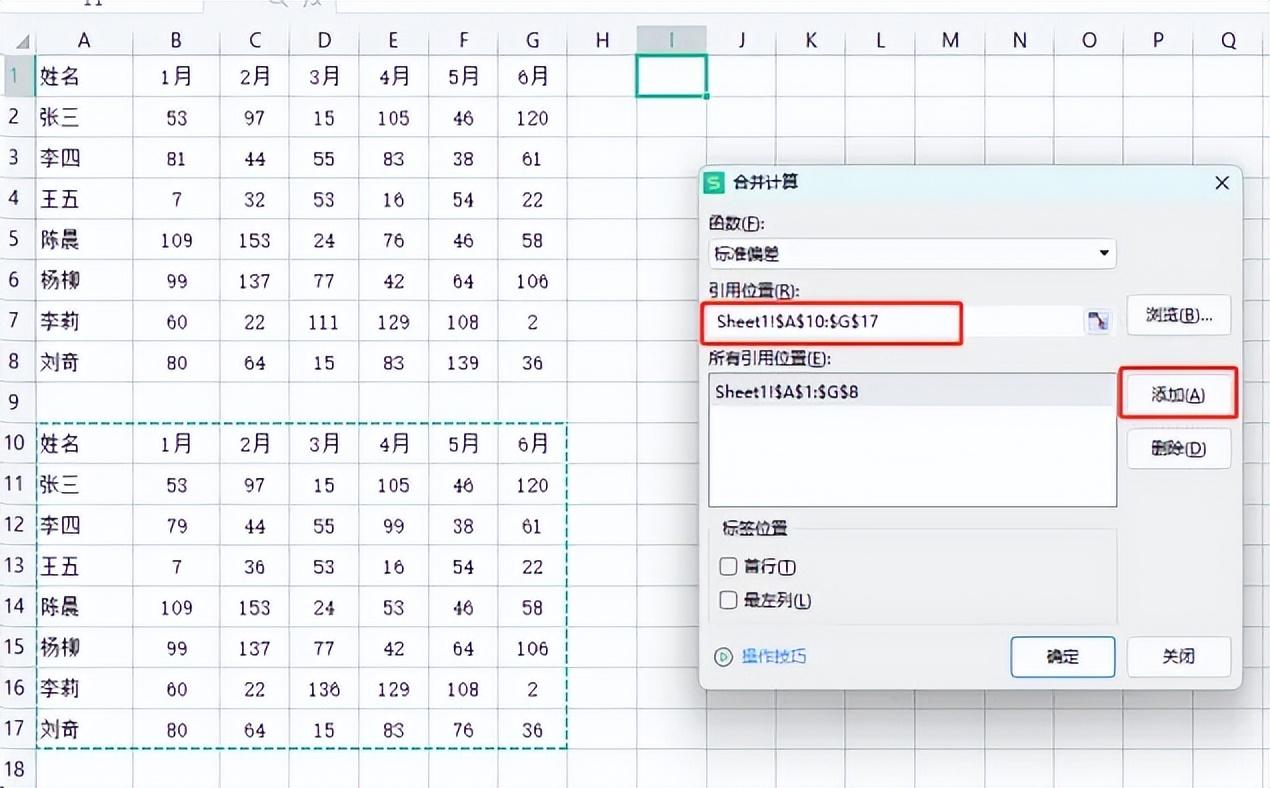Click the 关闭 button
The width and height of the screenshot is (1270, 788).
point(1179,657)
